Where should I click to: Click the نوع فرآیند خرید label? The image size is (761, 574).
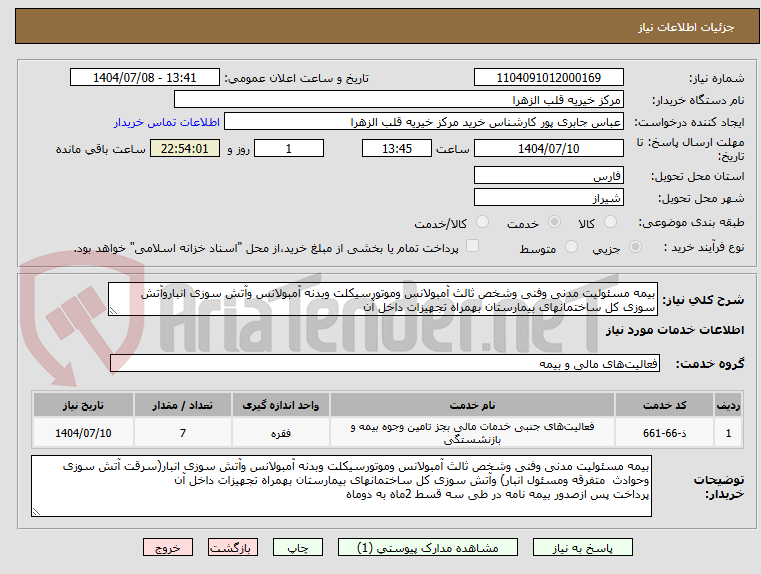coord(704,247)
